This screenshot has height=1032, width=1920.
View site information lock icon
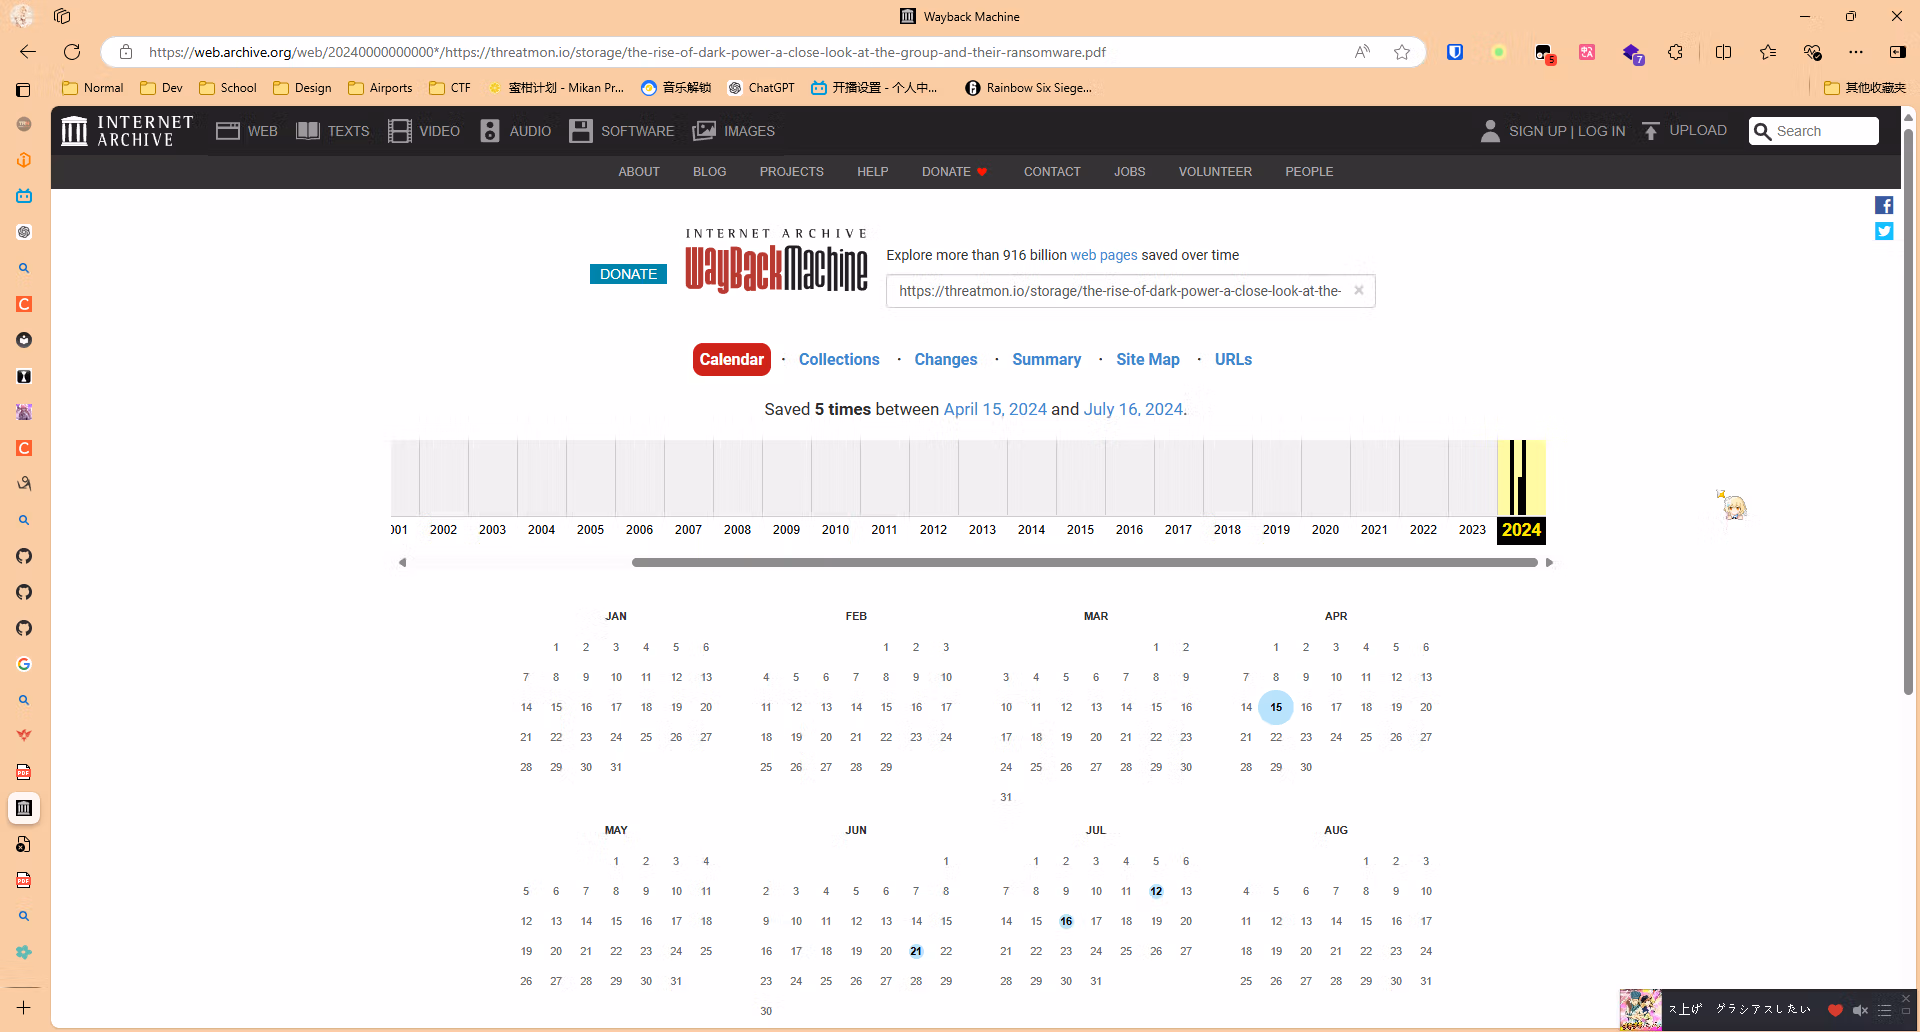click(x=126, y=52)
